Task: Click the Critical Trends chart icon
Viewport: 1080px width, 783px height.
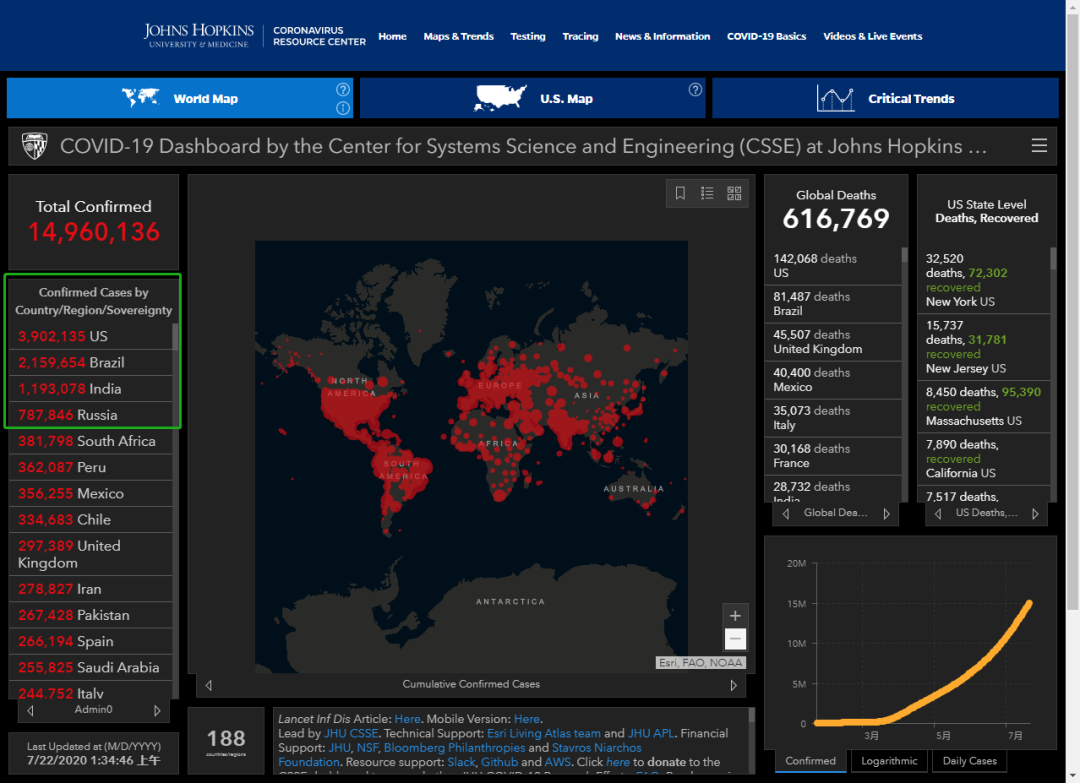Action: point(835,98)
